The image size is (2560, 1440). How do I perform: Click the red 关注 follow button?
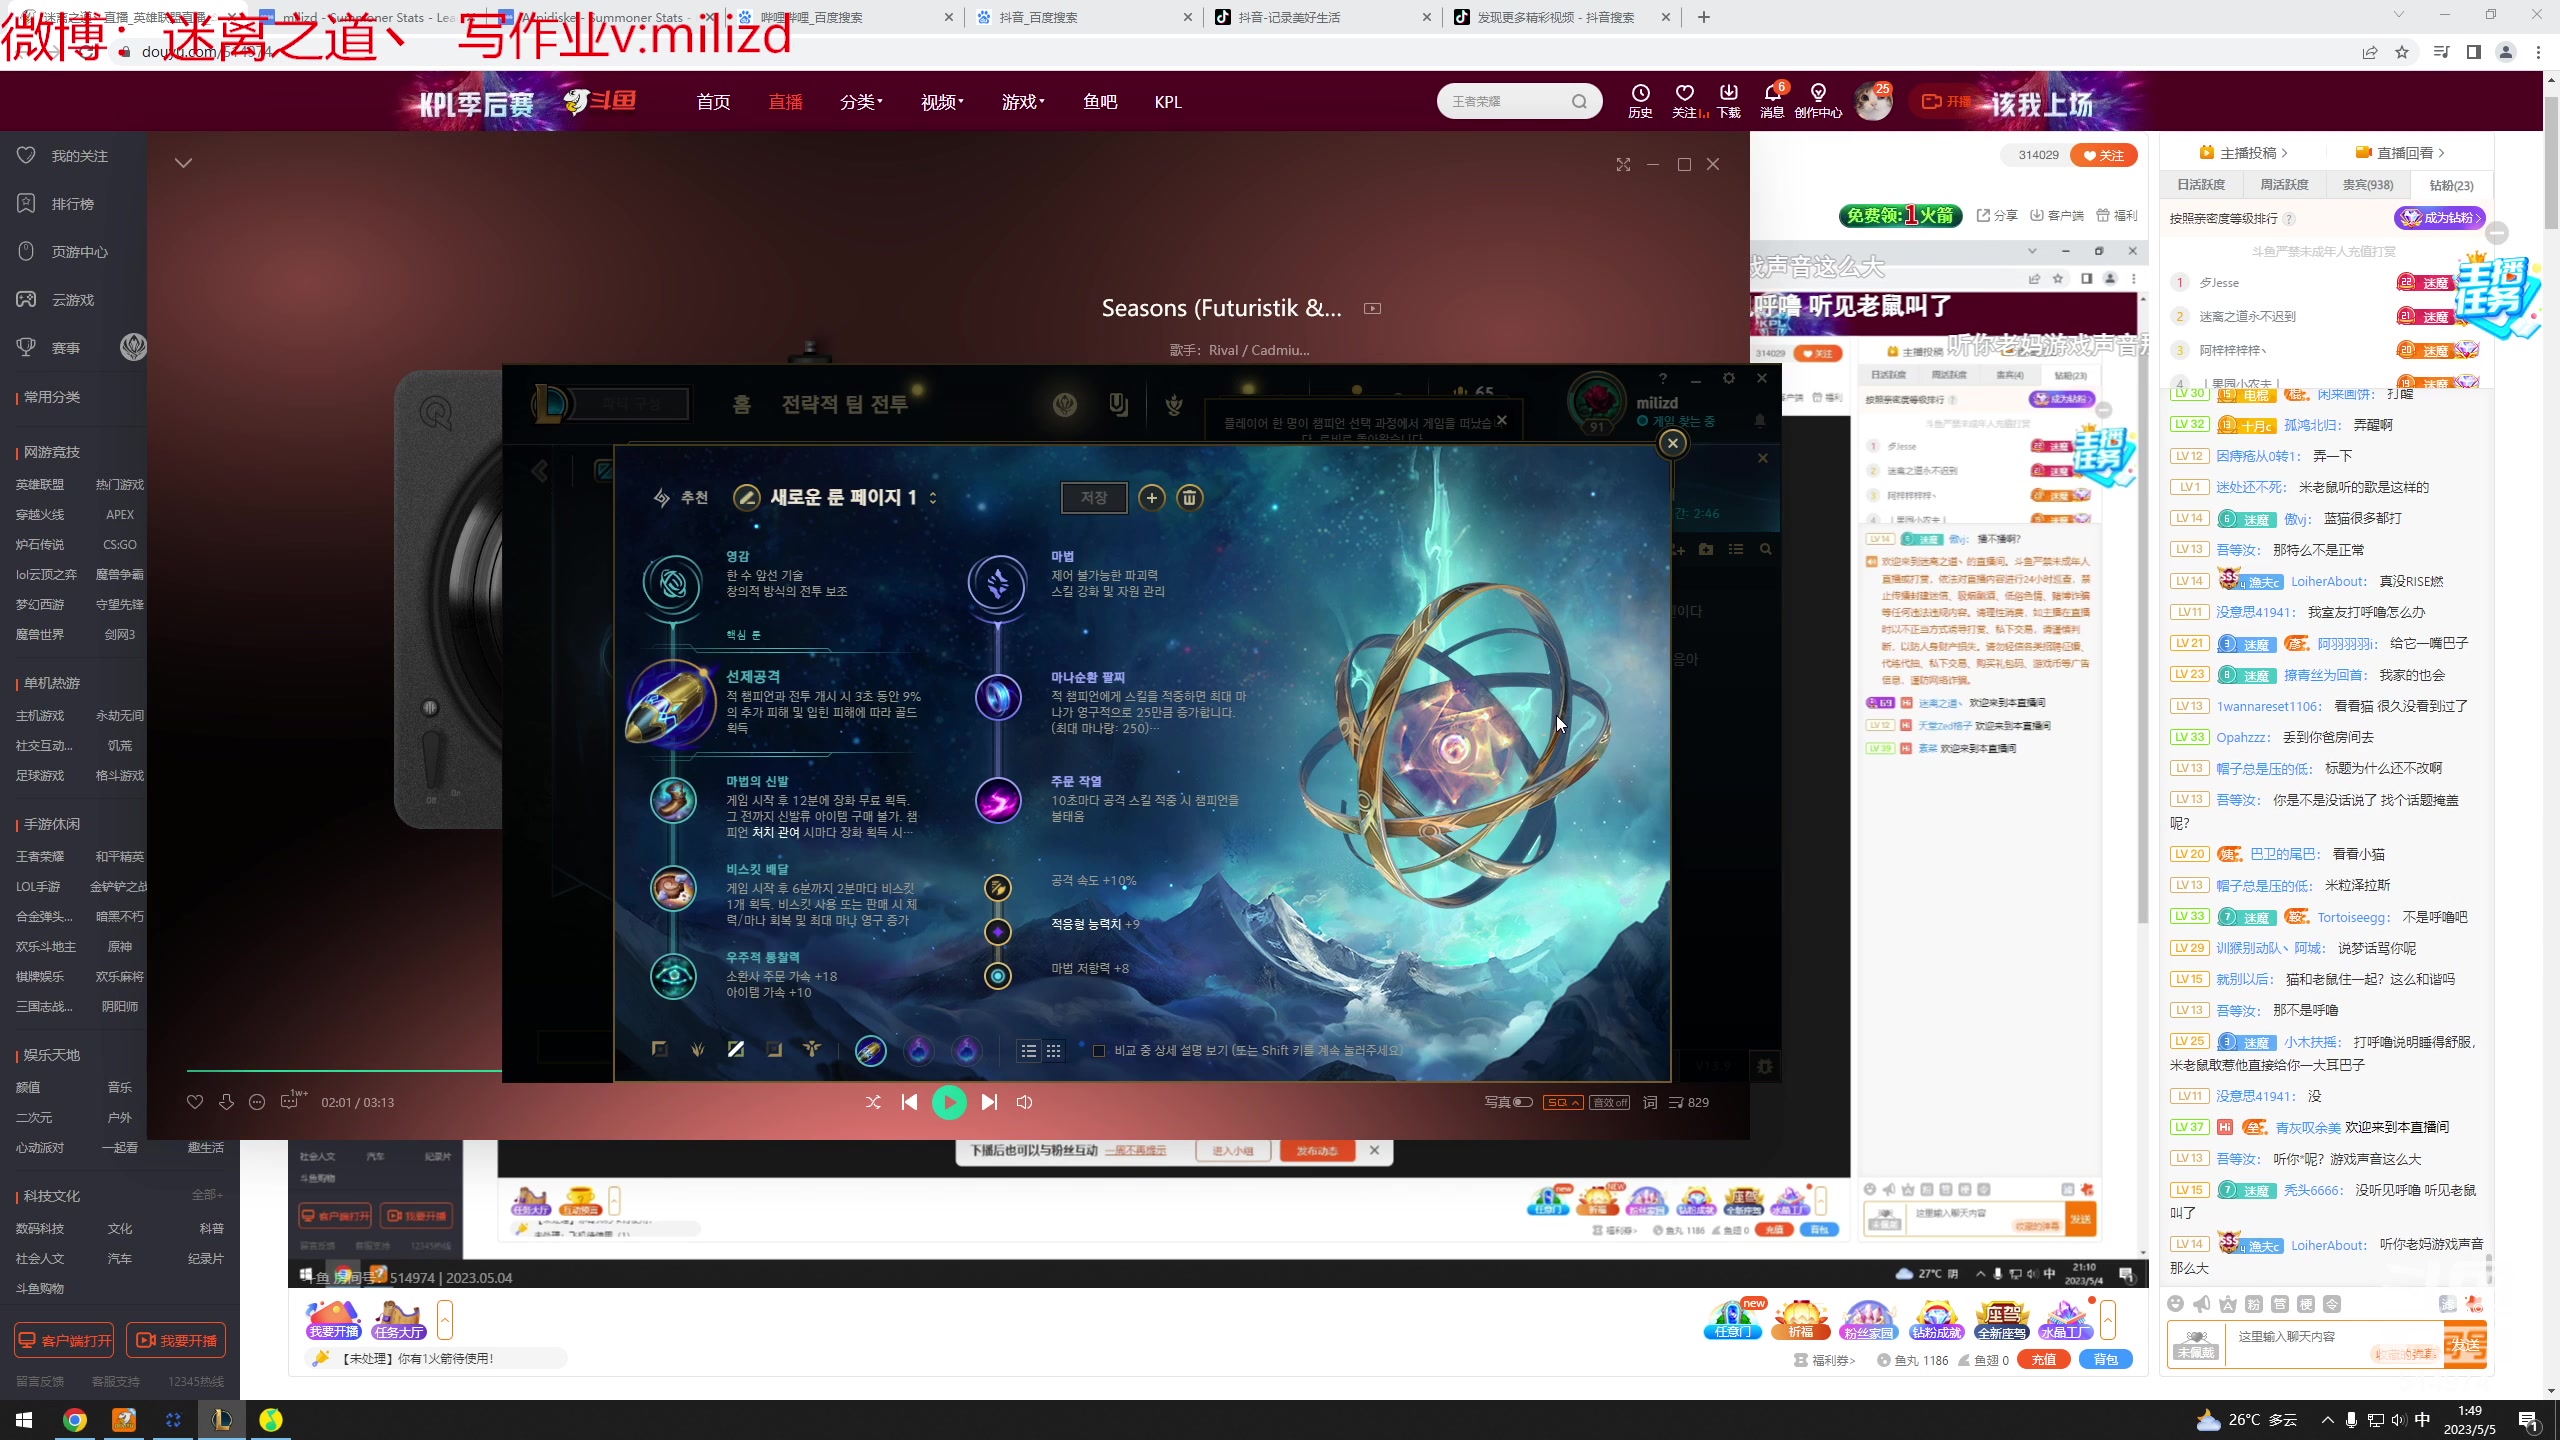pos(2104,155)
